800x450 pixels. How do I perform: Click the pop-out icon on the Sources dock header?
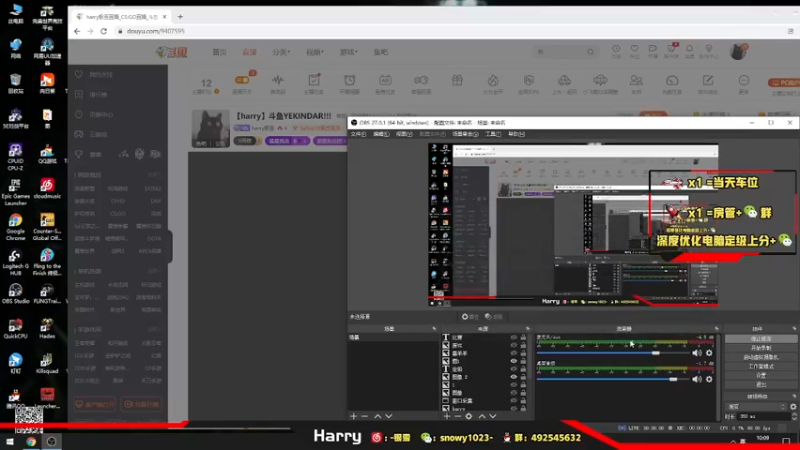click(x=528, y=329)
